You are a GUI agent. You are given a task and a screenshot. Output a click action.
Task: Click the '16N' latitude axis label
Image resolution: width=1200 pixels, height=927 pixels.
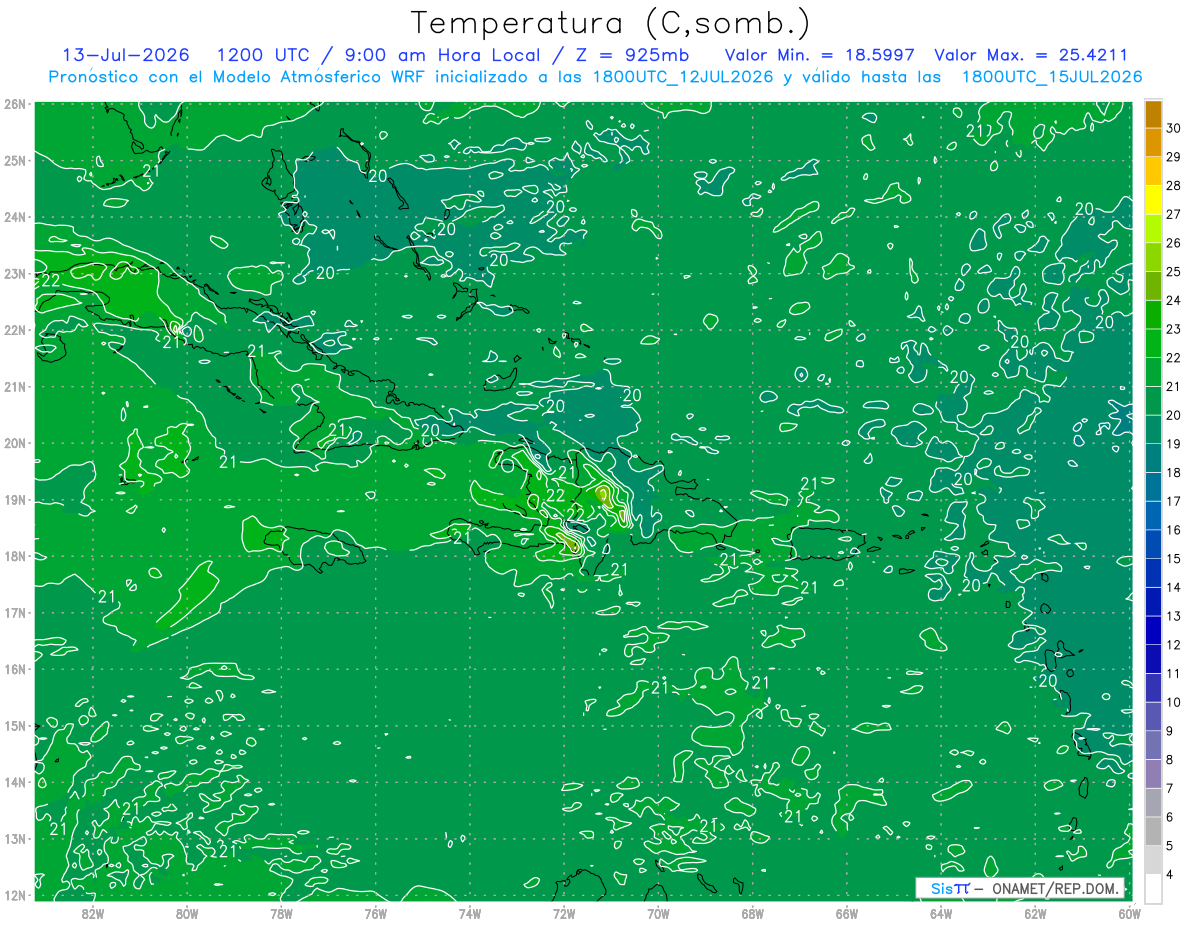coord(16,669)
